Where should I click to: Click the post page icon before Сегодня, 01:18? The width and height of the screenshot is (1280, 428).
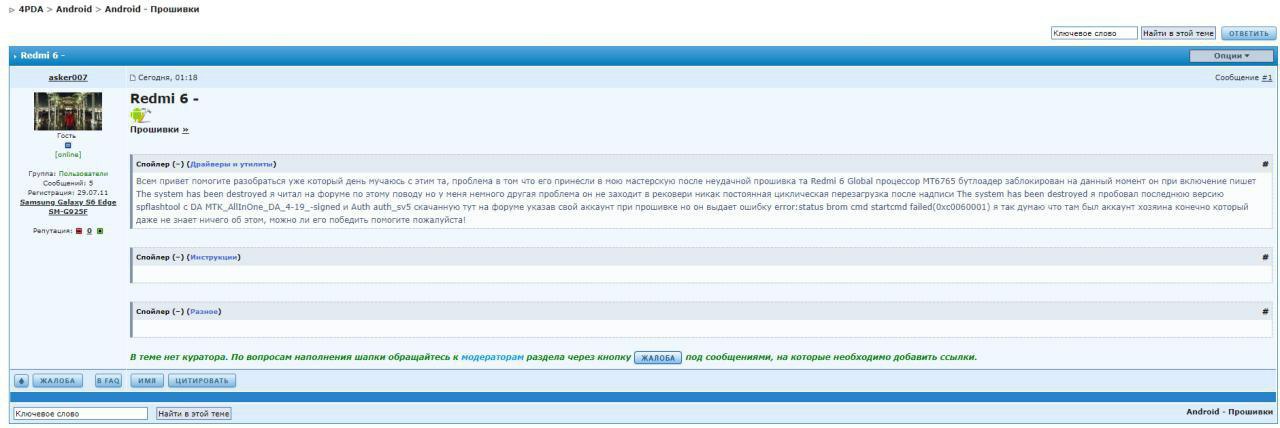pyautogui.click(x=133, y=77)
